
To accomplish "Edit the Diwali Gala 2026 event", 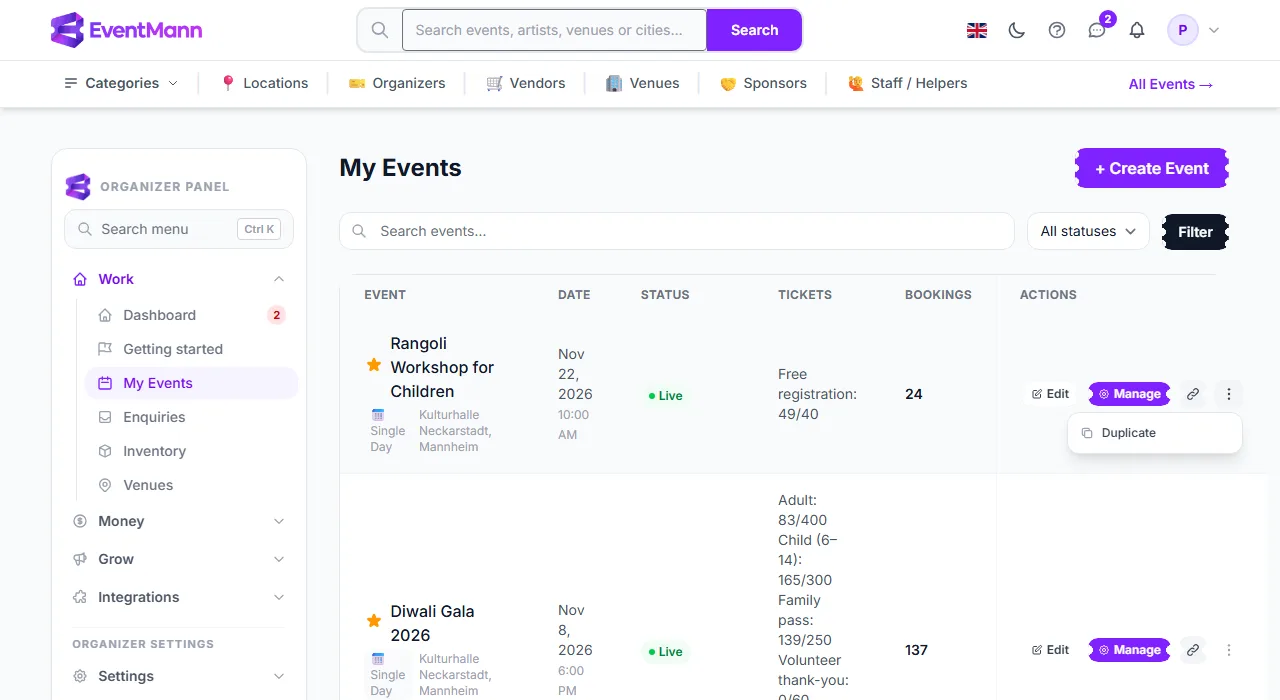I will tap(1051, 650).
